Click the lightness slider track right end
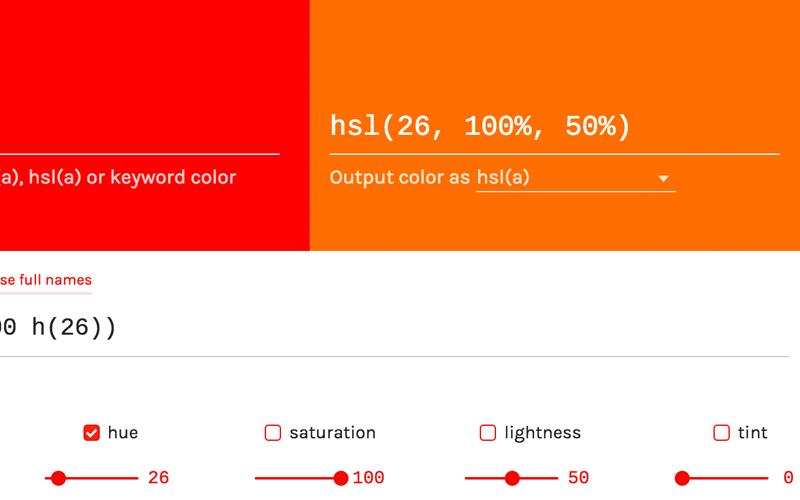 pos(555,478)
